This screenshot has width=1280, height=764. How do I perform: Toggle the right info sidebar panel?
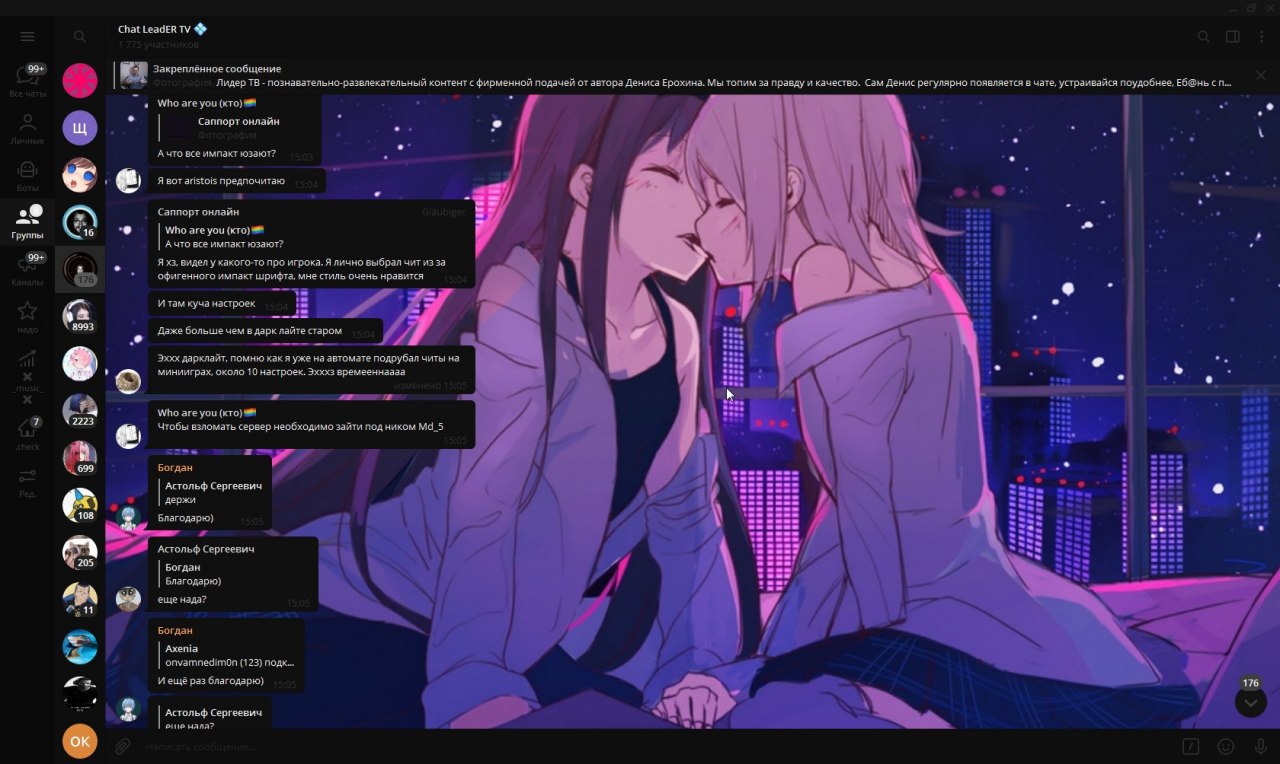pyautogui.click(x=1233, y=37)
